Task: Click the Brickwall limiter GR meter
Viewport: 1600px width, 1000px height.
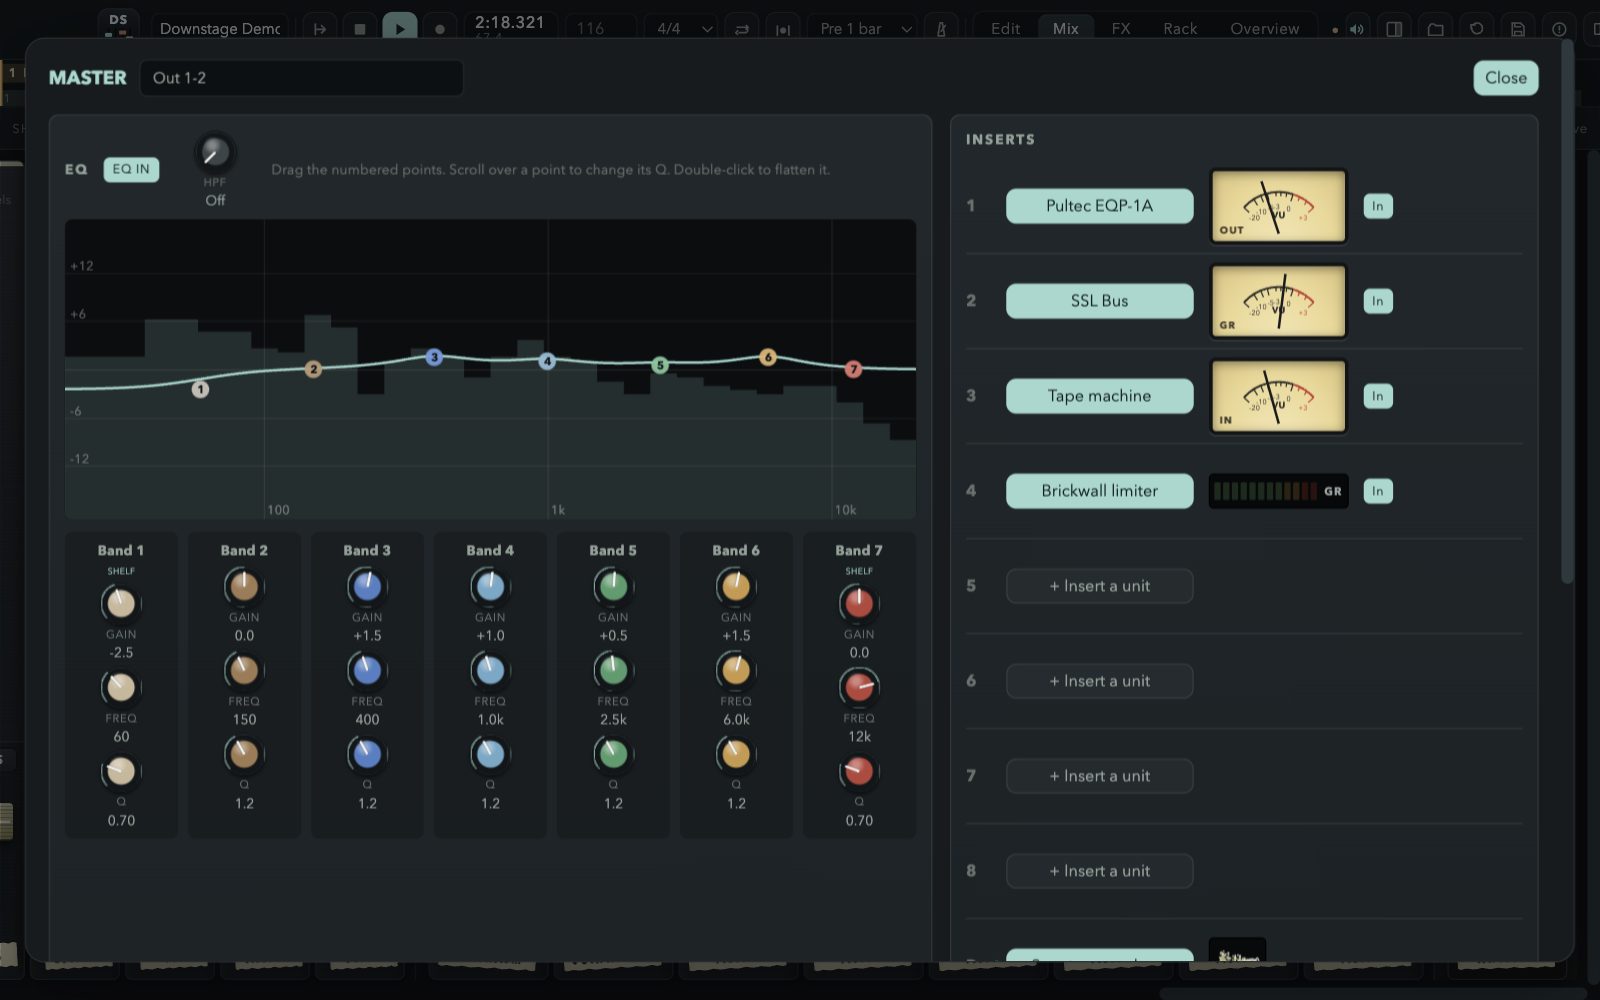Action: point(1278,491)
